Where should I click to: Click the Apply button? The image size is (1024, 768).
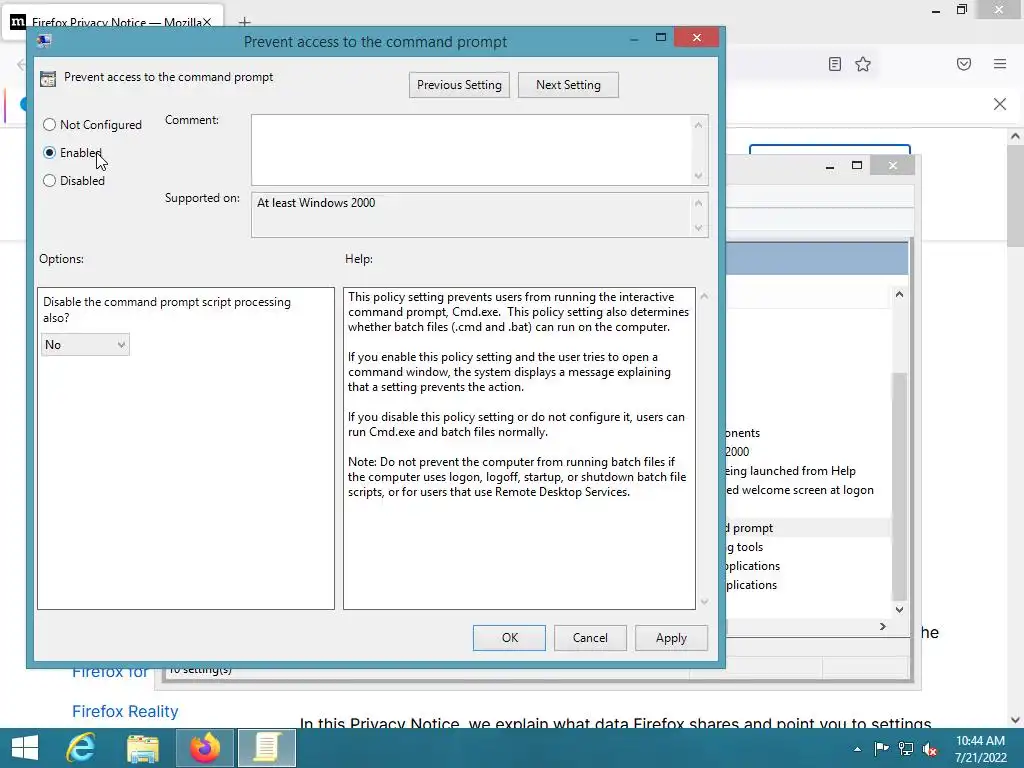click(x=671, y=638)
